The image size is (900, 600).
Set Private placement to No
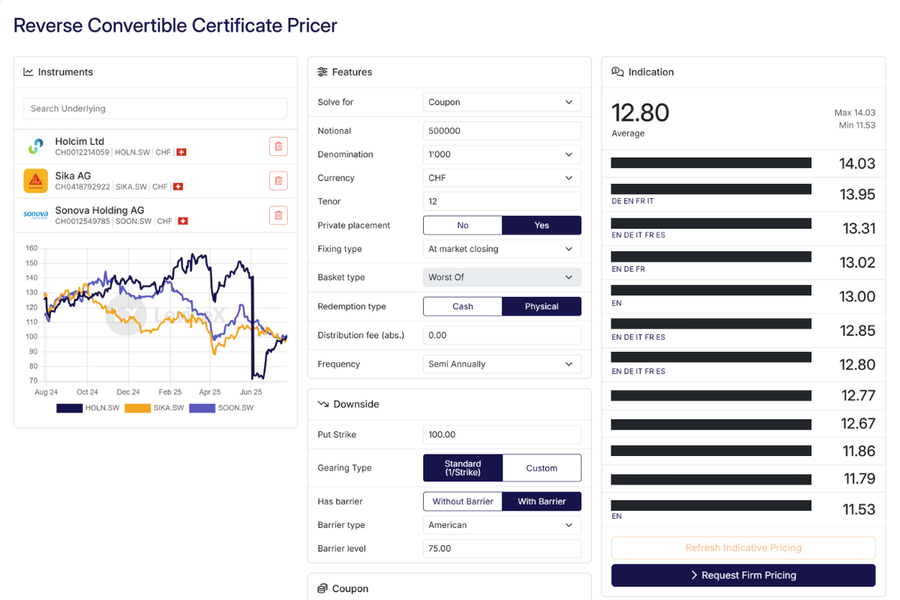pyautogui.click(x=462, y=225)
